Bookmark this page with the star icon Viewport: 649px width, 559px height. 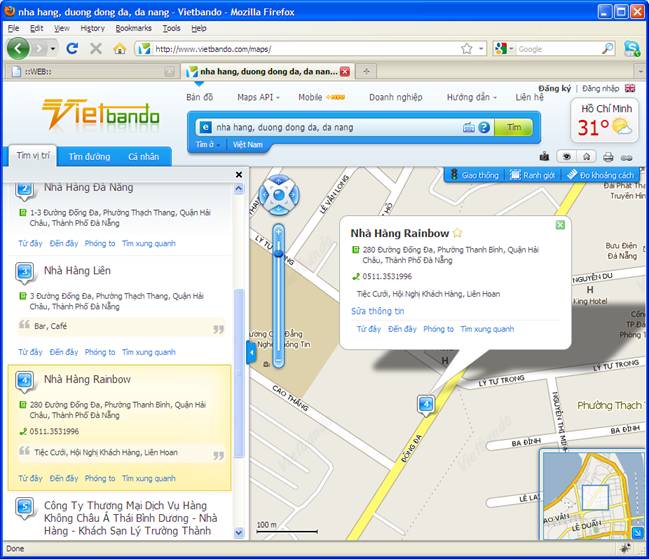466,49
